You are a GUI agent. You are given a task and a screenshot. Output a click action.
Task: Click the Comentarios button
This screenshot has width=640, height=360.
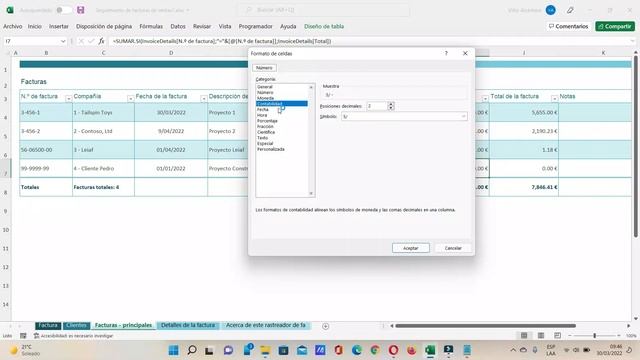click(569, 26)
